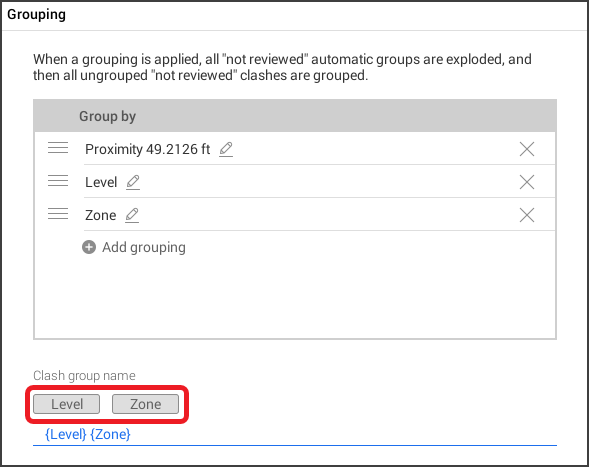The width and height of the screenshot is (589, 467).
Task: Select the drag handle of the Proximity row
Action: pos(58,148)
